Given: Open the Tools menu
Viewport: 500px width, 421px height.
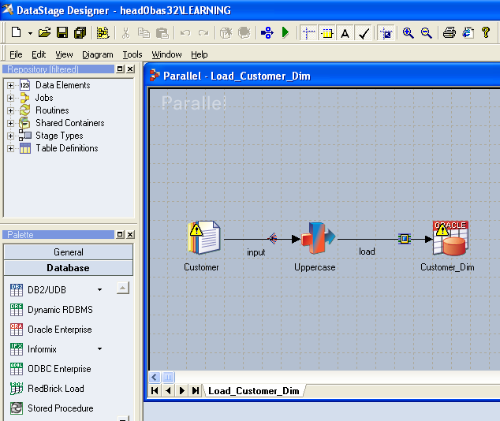Looking at the screenshot, I should pos(132,54).
